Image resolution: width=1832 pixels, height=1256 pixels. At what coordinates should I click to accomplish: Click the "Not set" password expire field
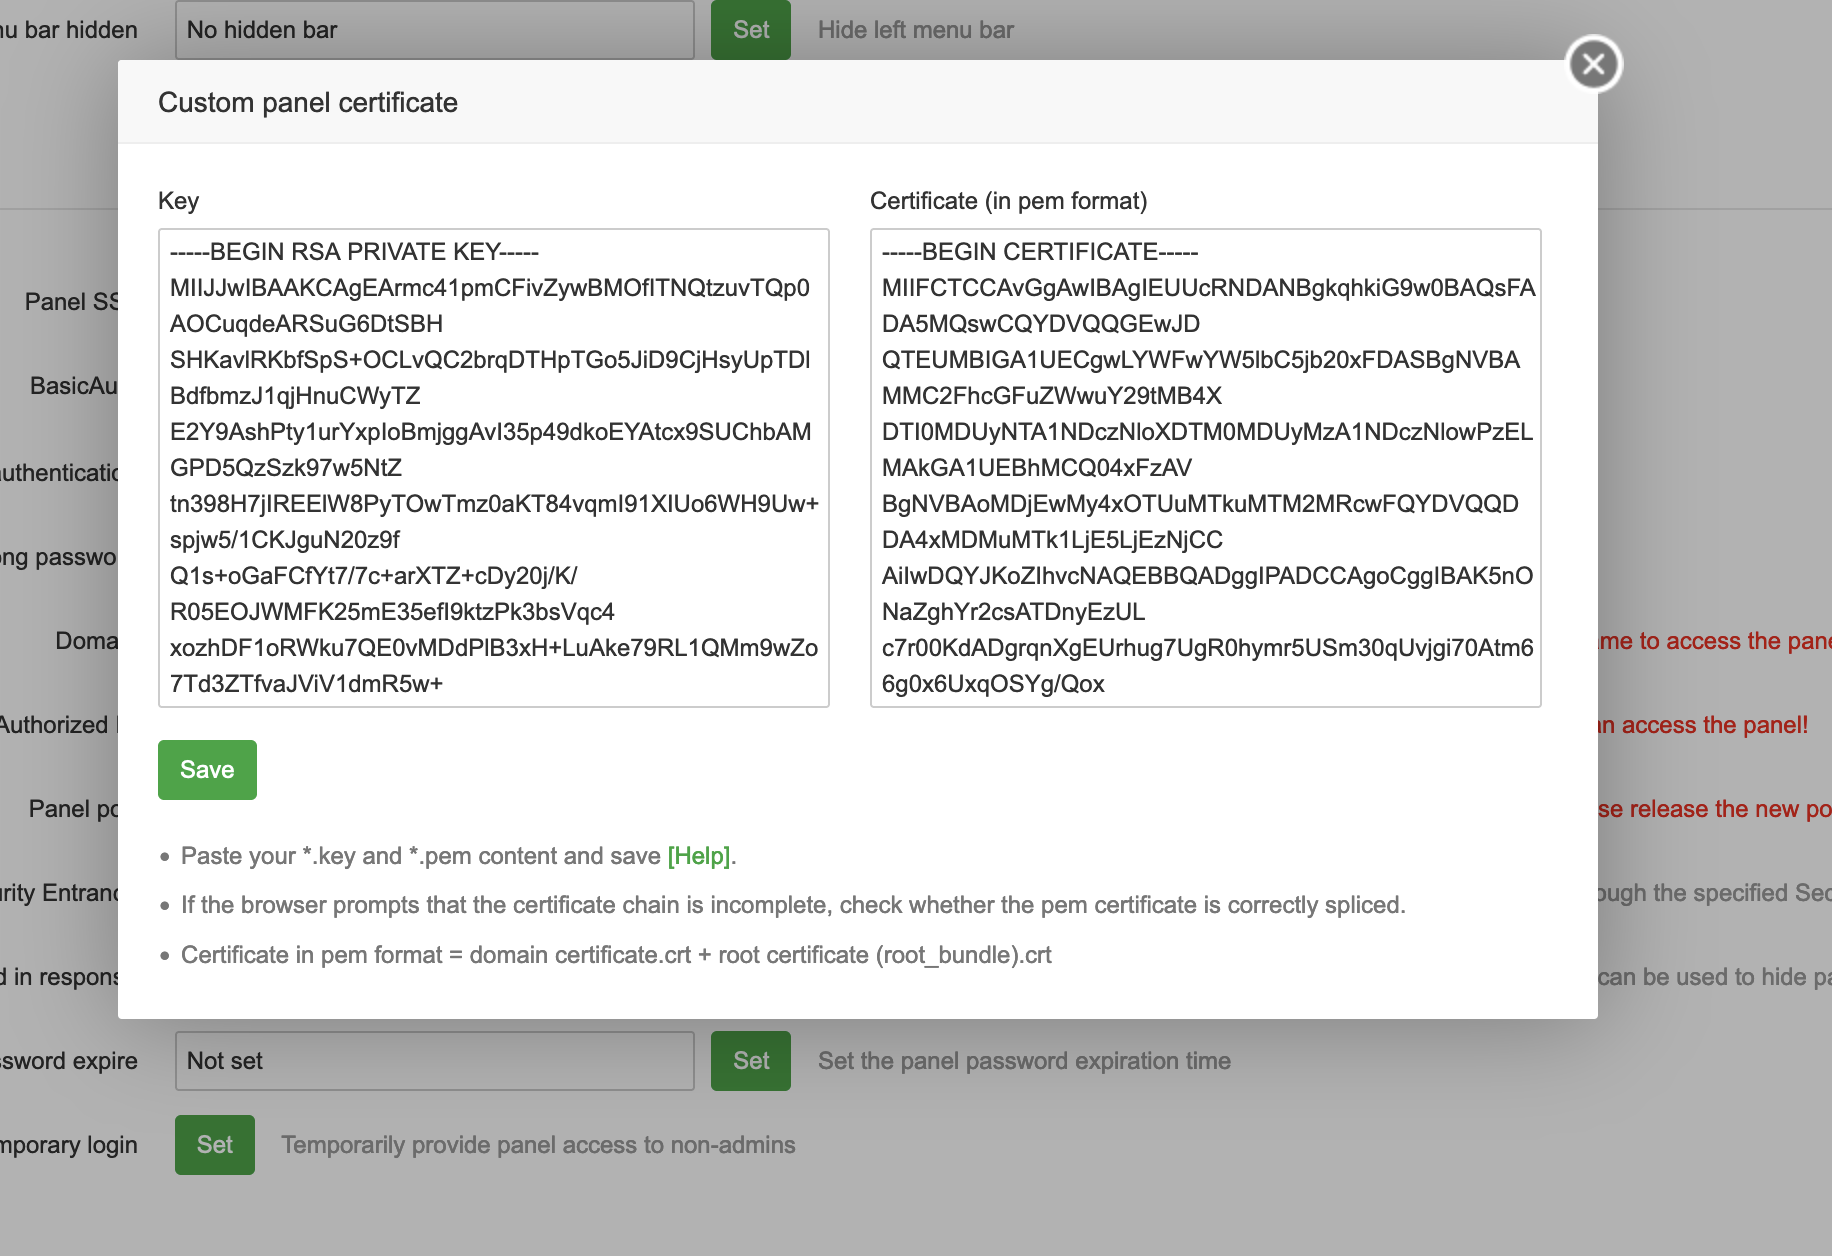tap(434, 1061)
